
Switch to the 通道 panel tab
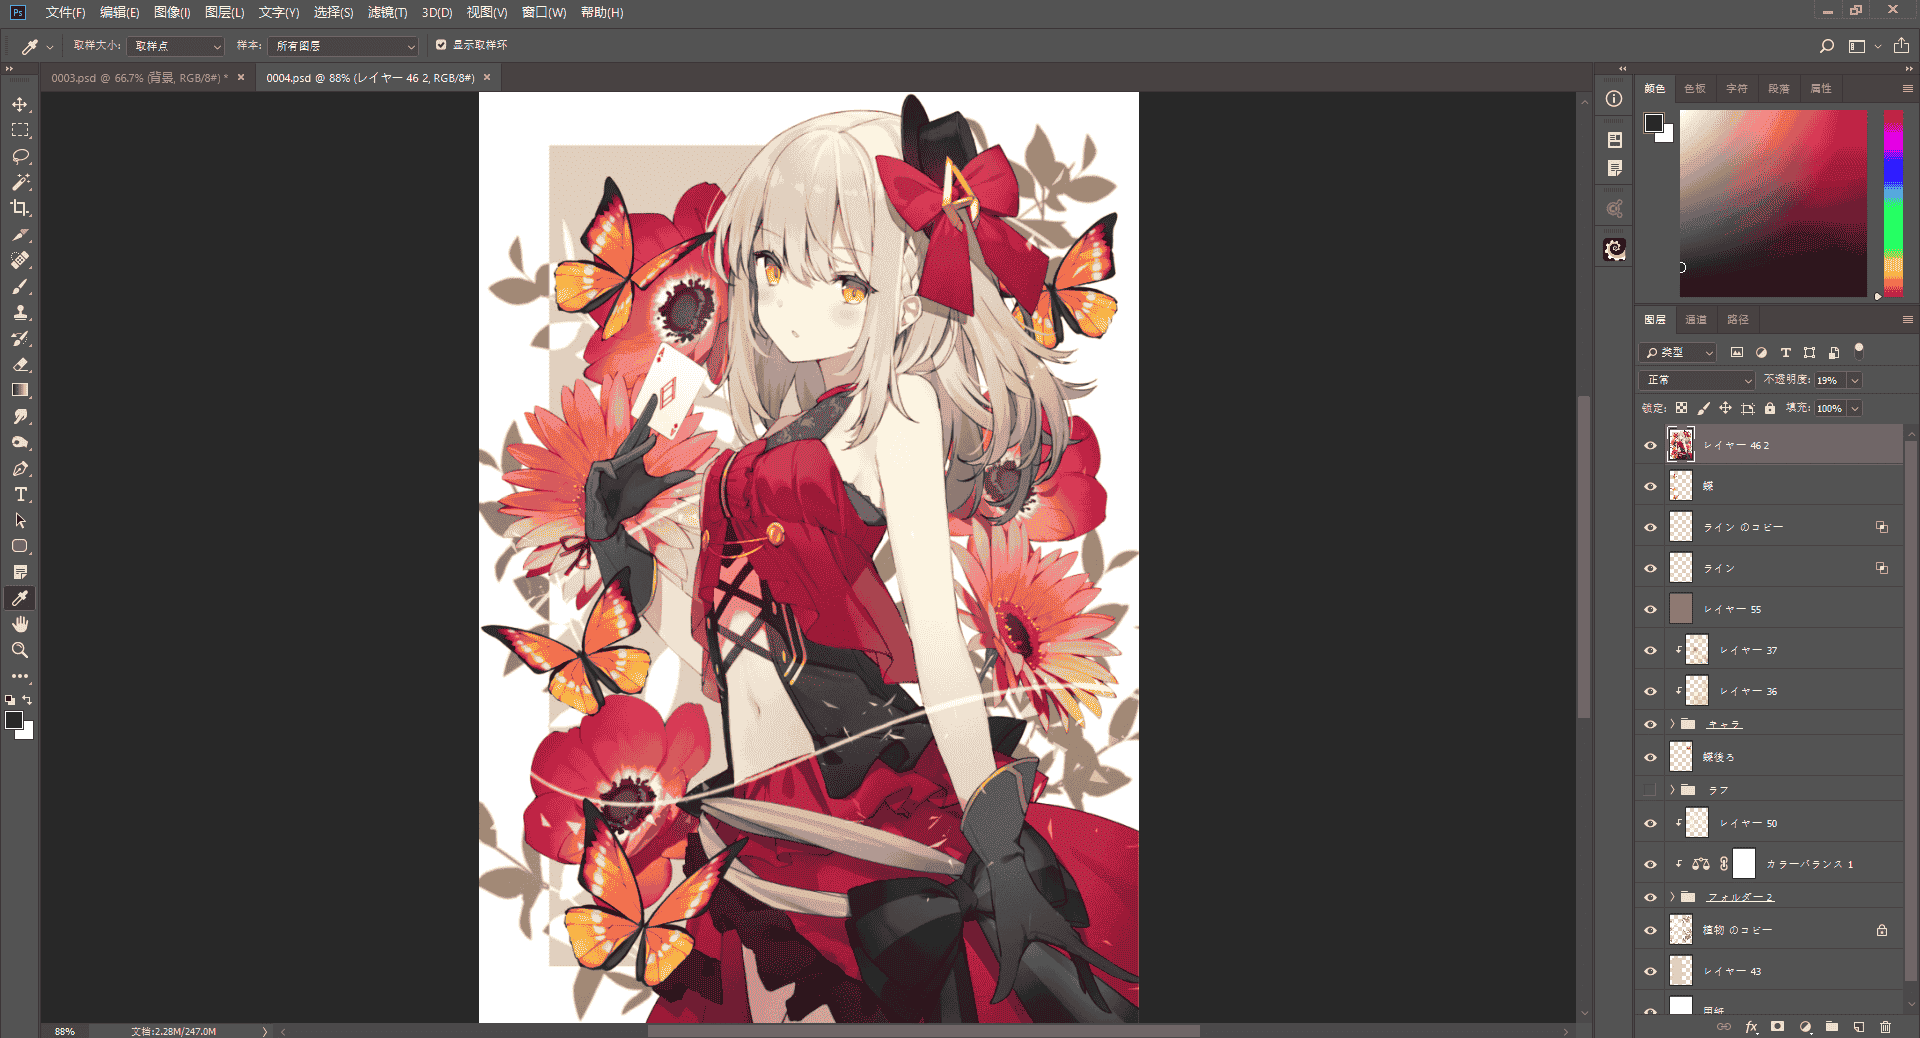1696,320
